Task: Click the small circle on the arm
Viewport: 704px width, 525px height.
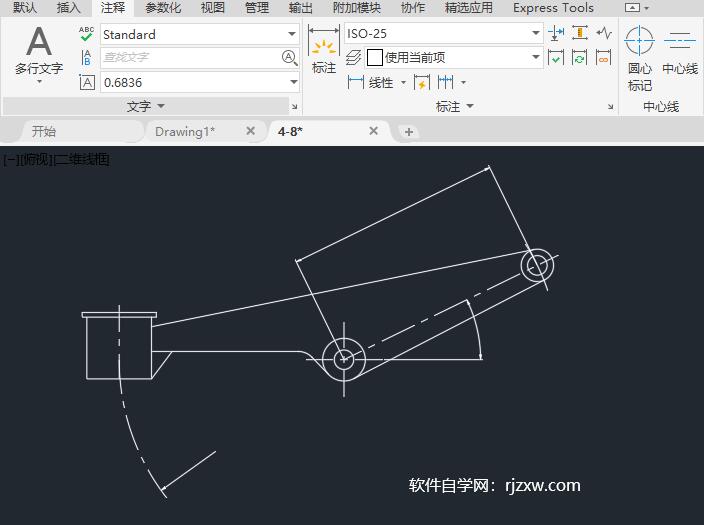Action: click(537, 266)
